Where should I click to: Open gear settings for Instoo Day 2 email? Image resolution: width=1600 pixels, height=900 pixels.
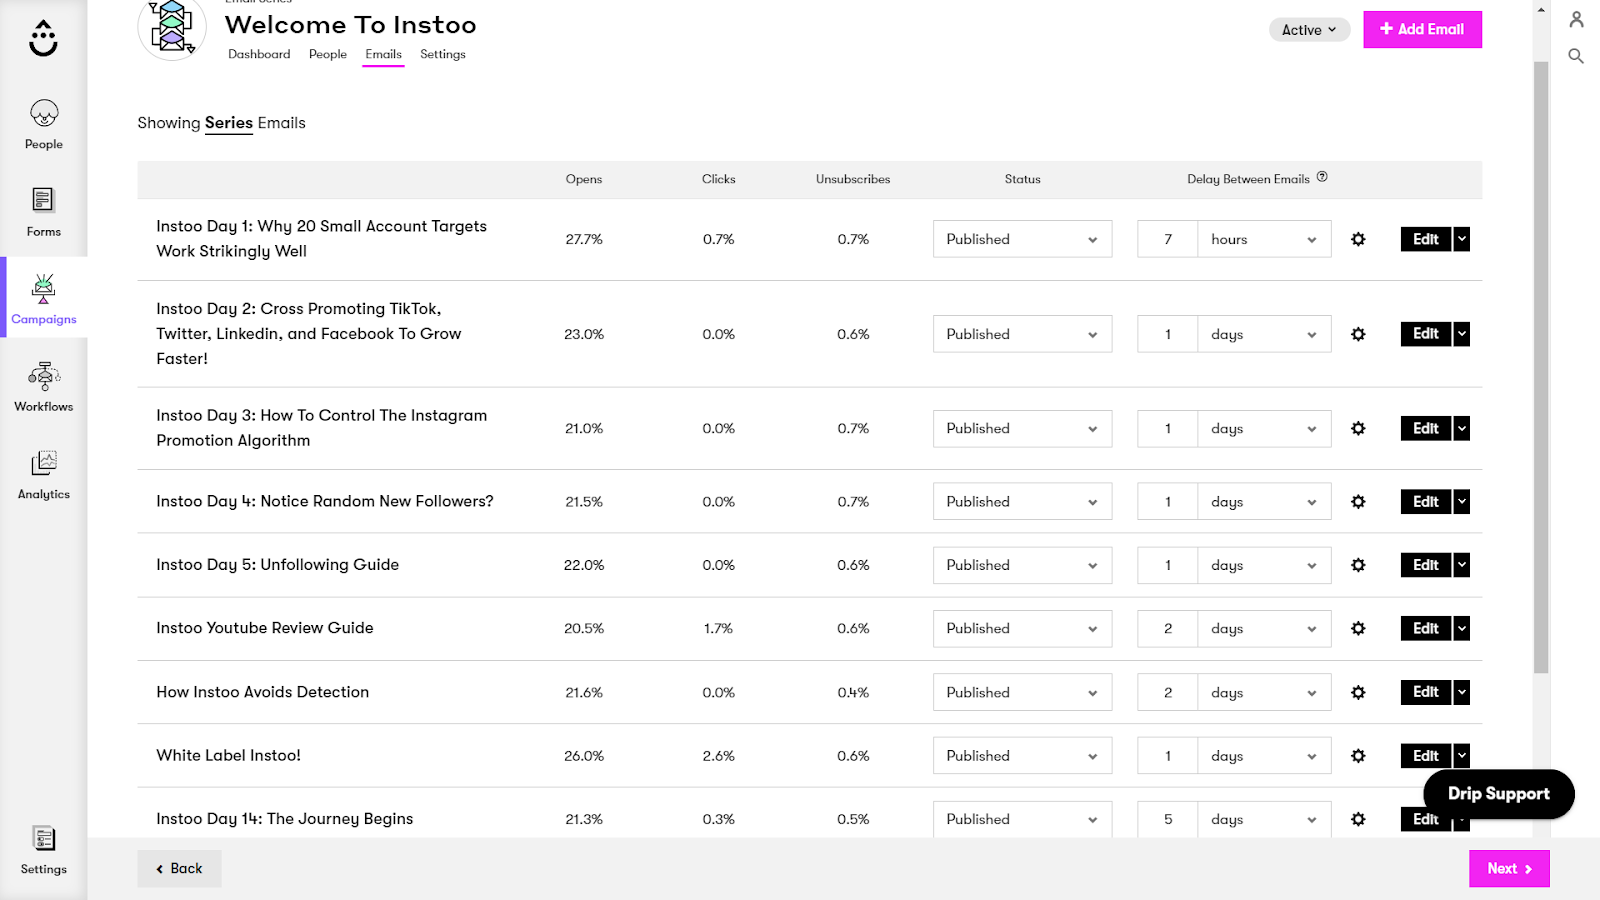(x=1358, y=334)
